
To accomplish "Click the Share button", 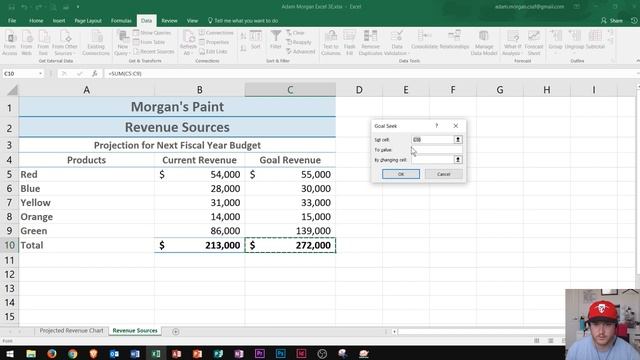I will [612, 20].
